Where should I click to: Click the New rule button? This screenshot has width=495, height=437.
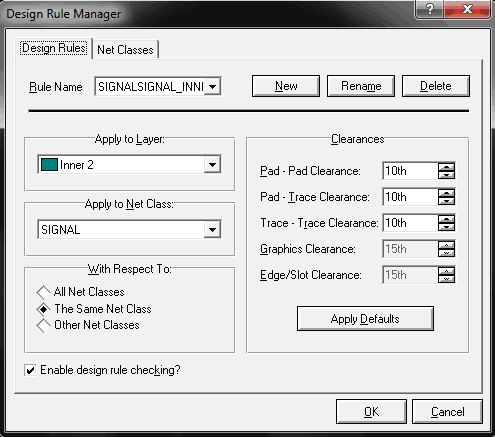[286, 86]
